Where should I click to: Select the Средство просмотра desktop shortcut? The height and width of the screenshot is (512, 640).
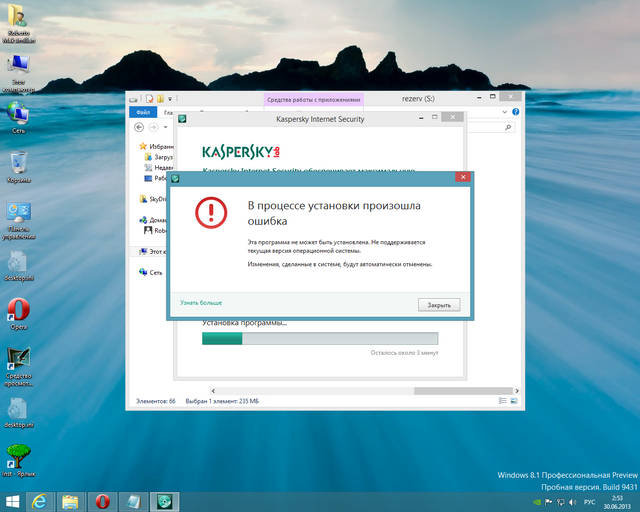coord(18,367)
